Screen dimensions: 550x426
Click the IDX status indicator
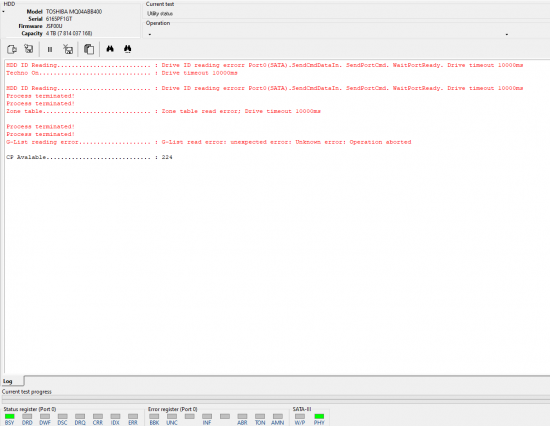tap(115, 417)
